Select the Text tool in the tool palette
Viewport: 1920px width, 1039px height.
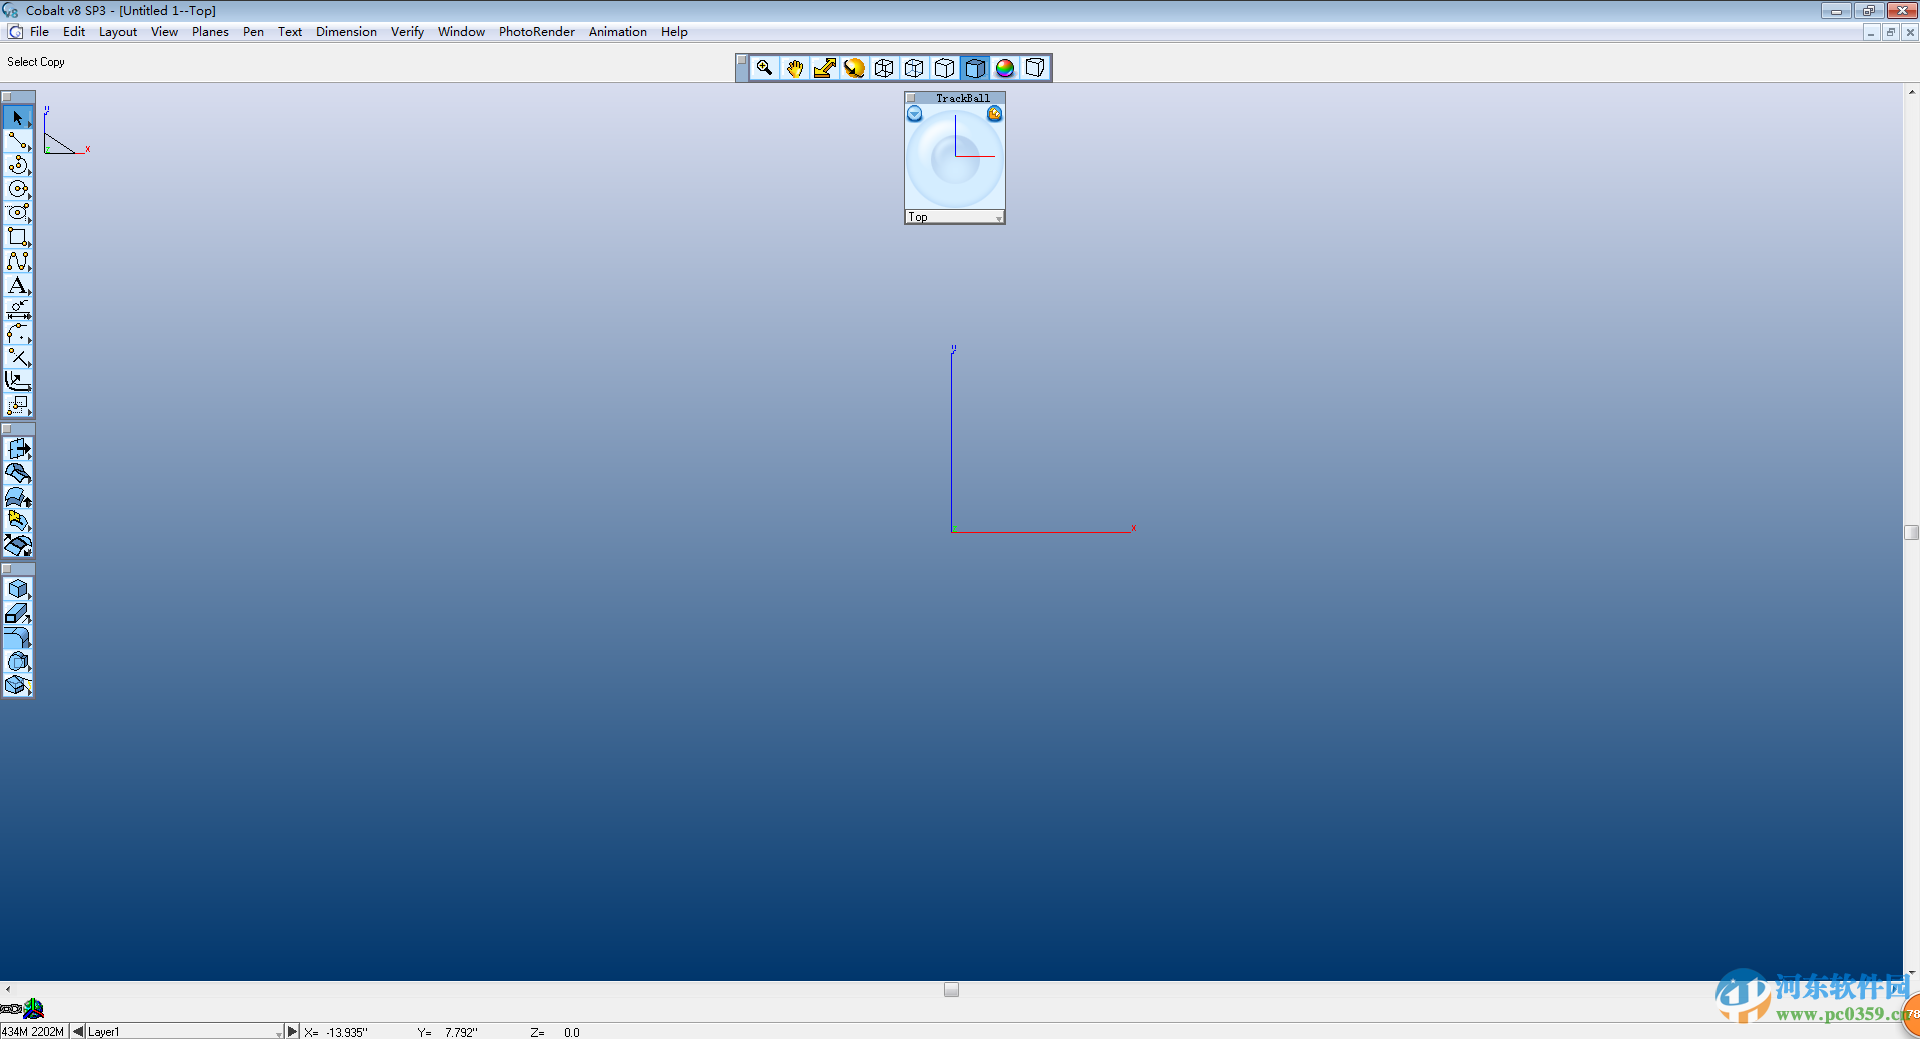[x=17, y=286]
